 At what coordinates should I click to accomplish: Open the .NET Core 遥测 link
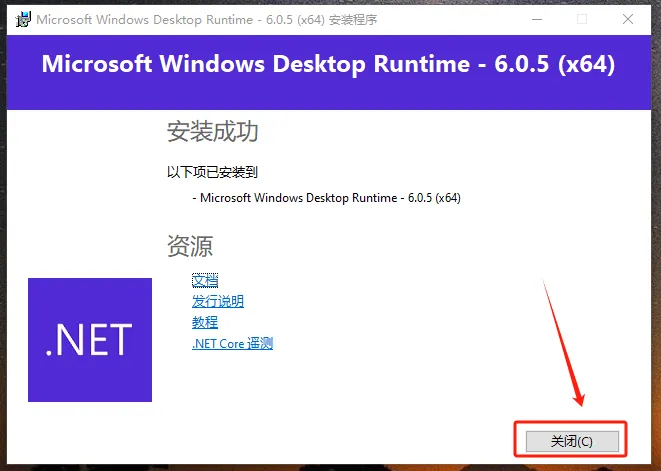point(232,343)
